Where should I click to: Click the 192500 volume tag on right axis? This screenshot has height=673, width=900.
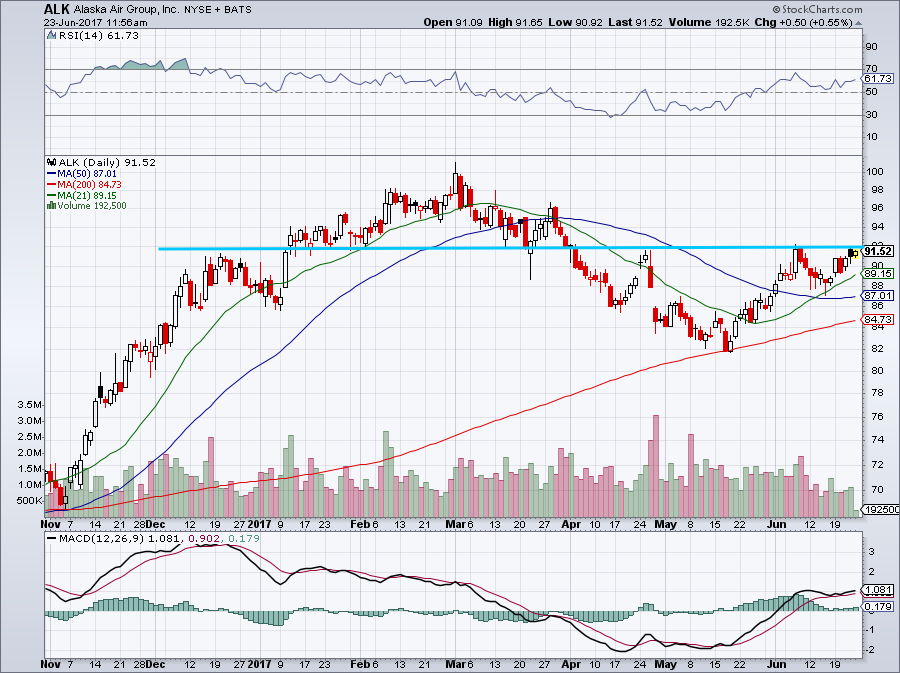pyautogui.click(x=880, y=509)
